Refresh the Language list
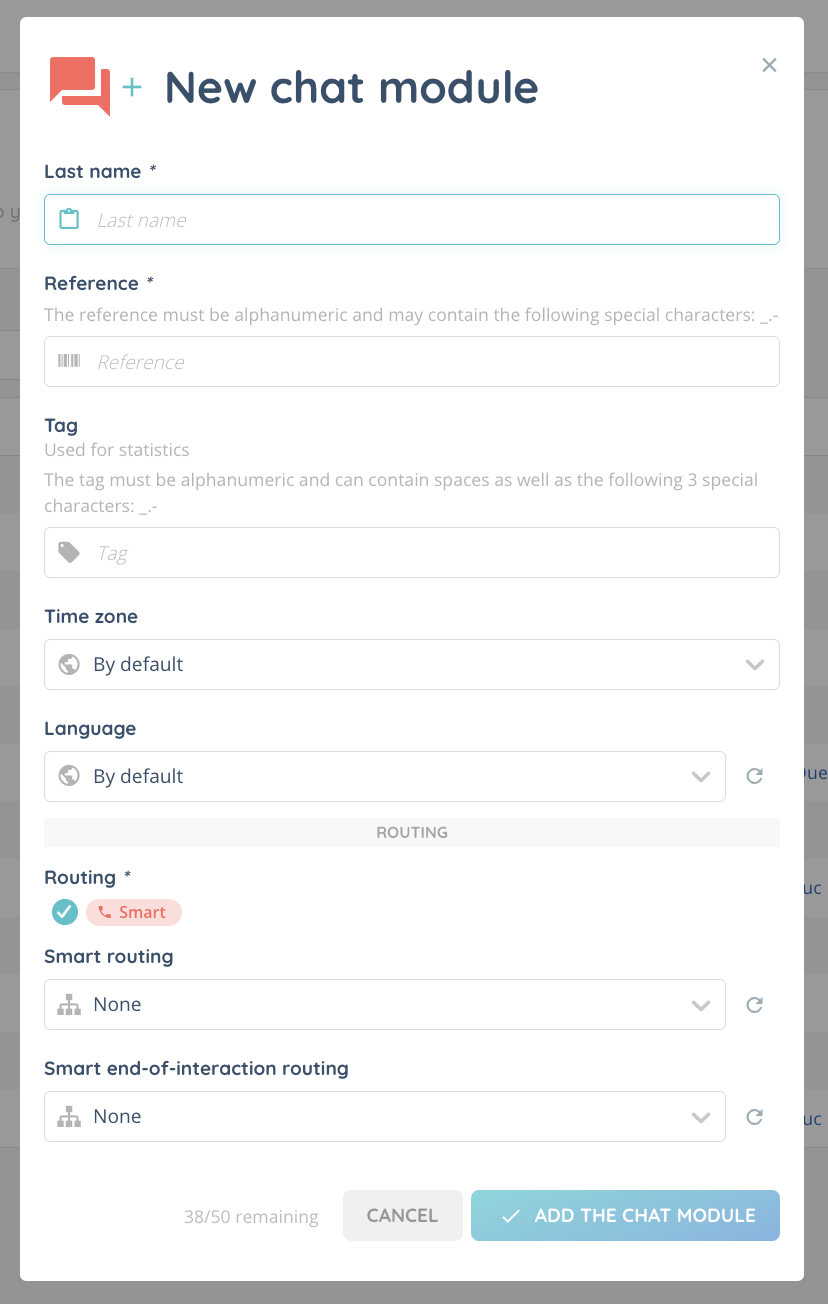828x1304 pixels. (x=755, y=776)
